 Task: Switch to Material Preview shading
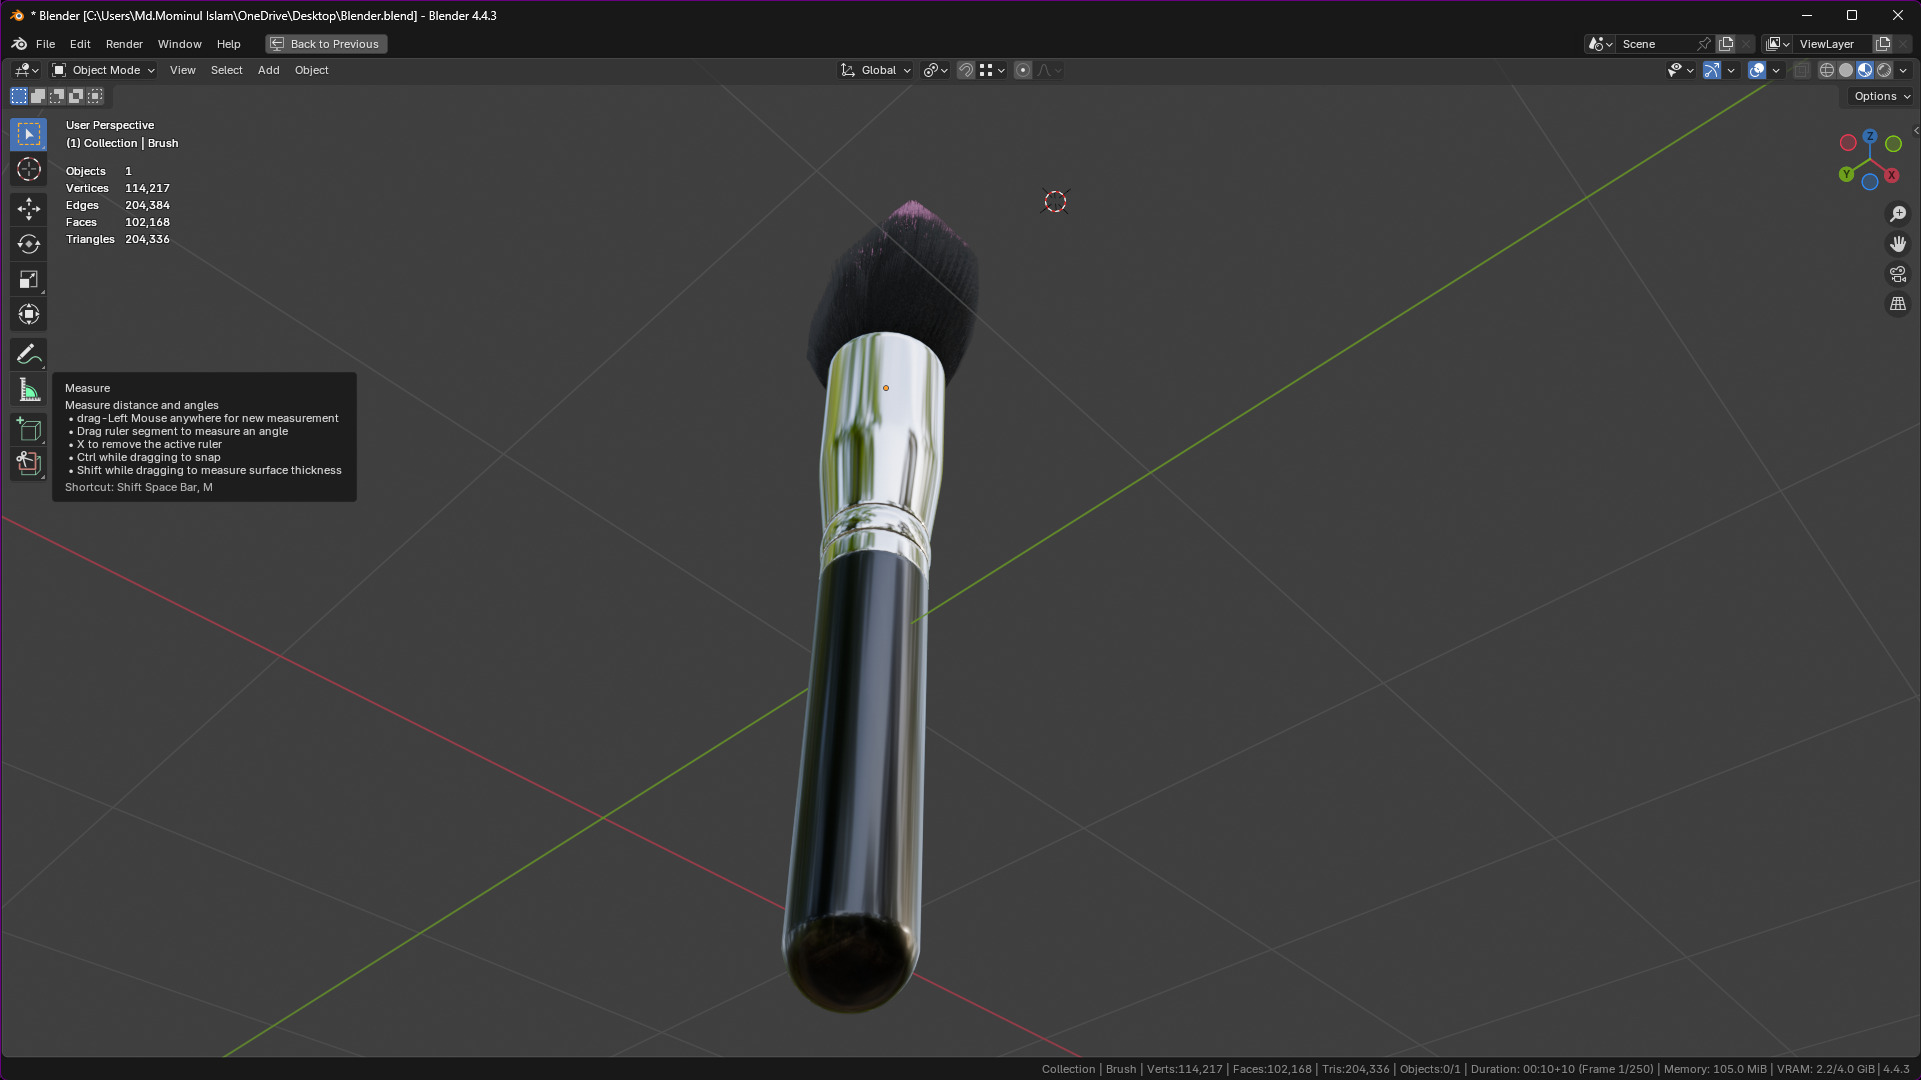[1865, 70]
